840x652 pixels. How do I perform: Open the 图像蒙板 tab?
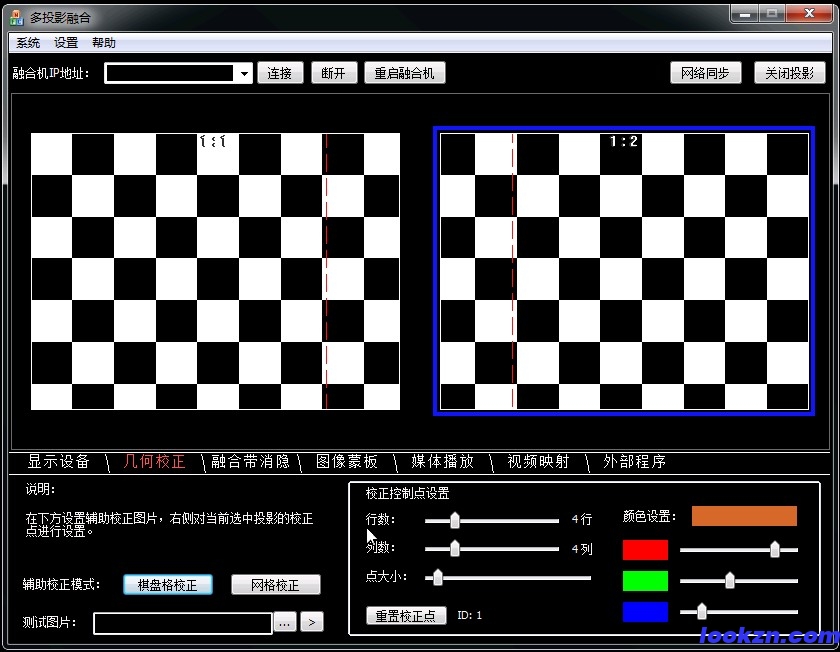(347, 461)
